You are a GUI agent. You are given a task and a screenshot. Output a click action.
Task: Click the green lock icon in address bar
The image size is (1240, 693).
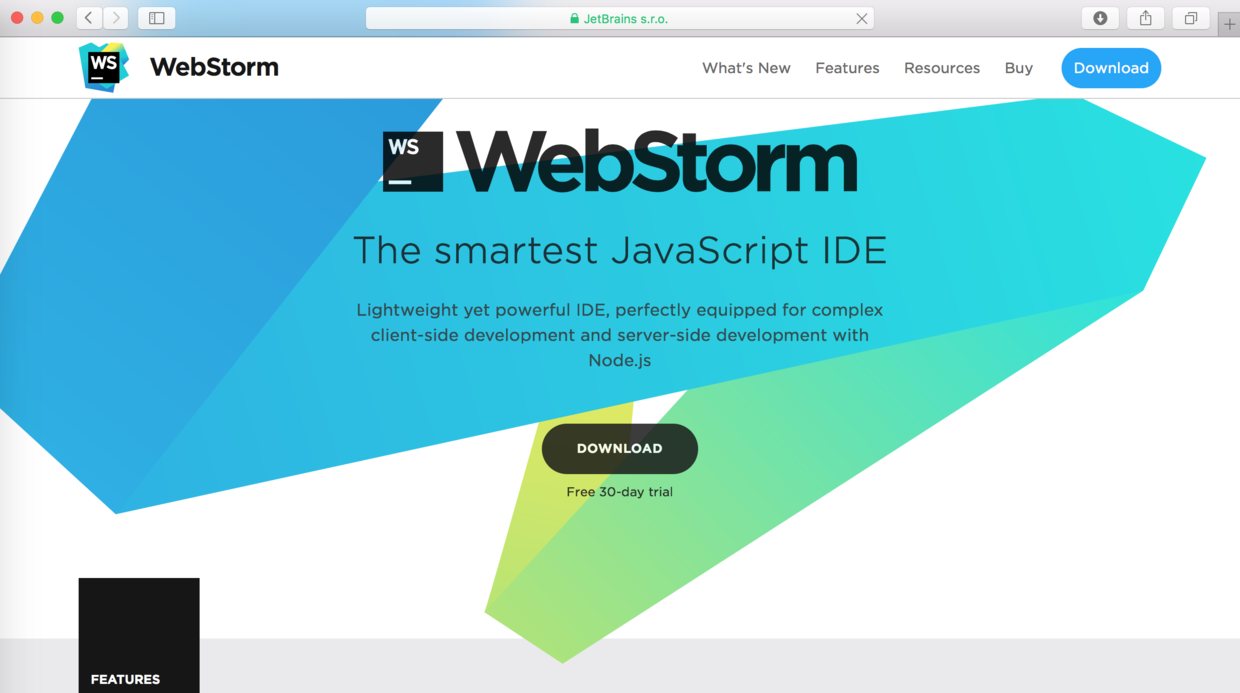(x=574, y=18)
